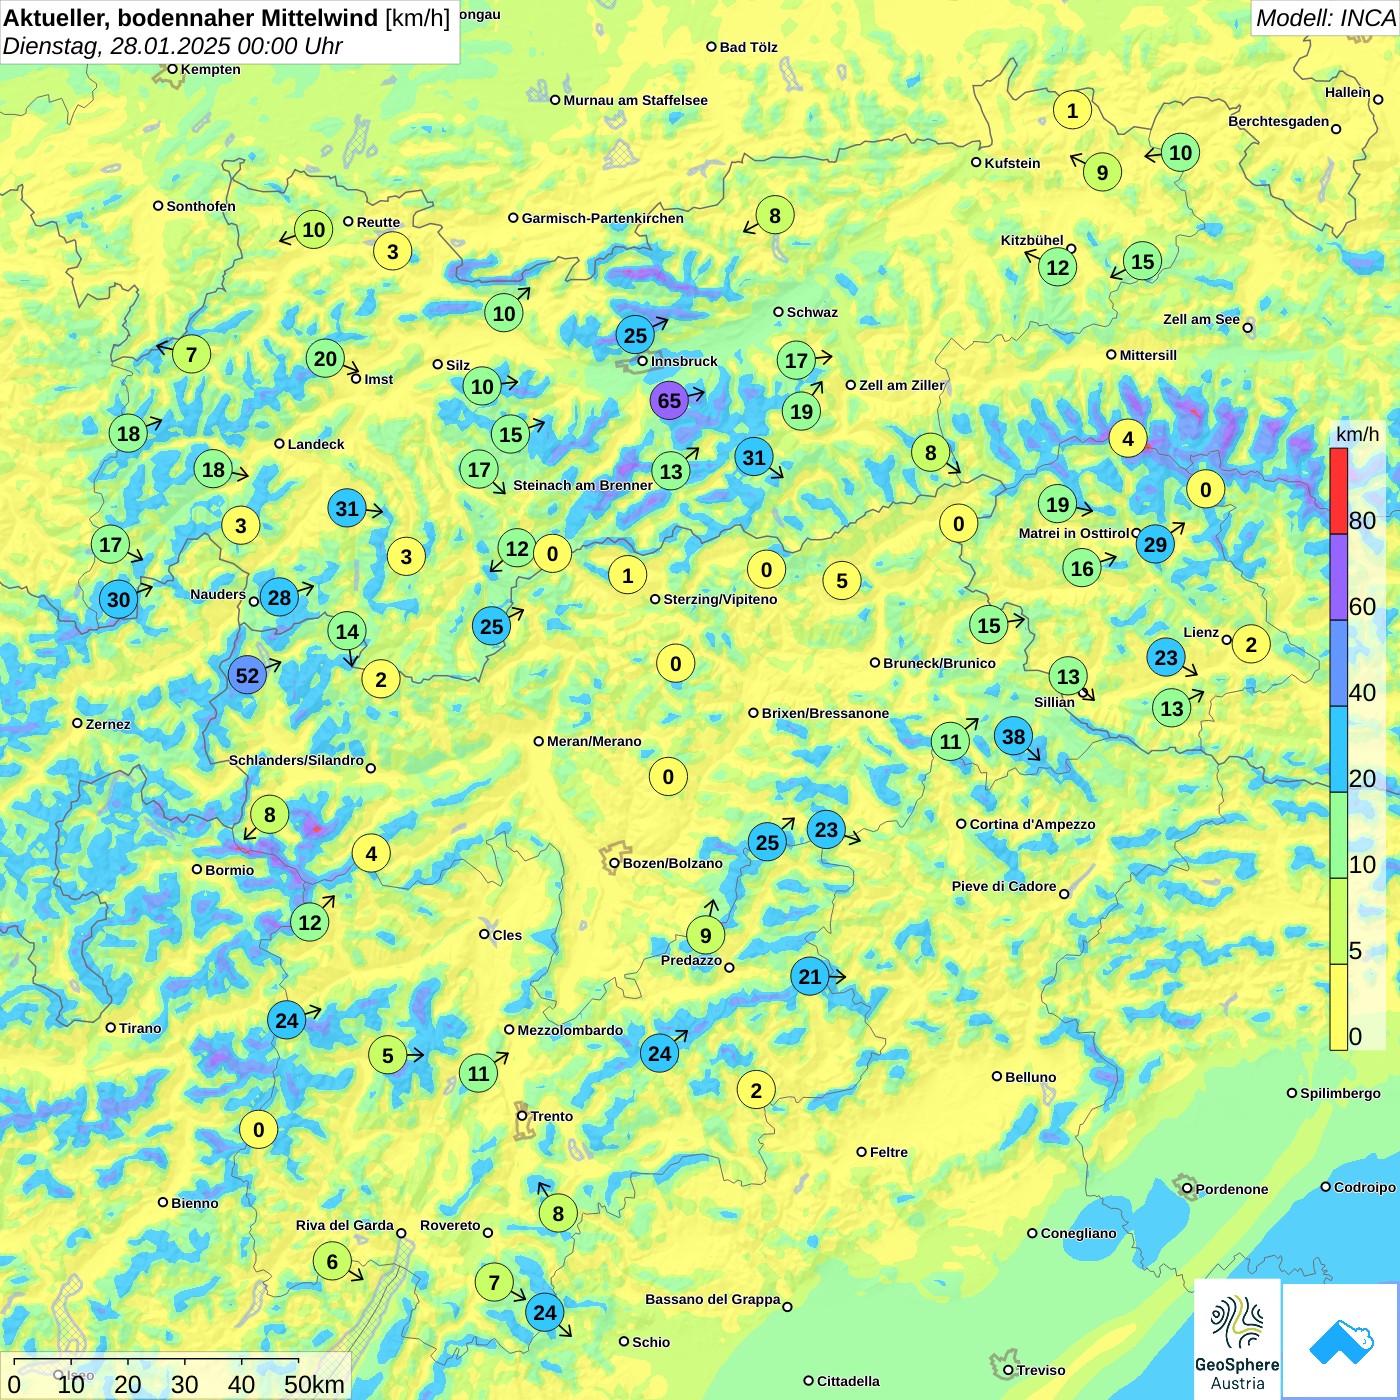Select the Spilimbergo label

[x=1340, y=1093]
